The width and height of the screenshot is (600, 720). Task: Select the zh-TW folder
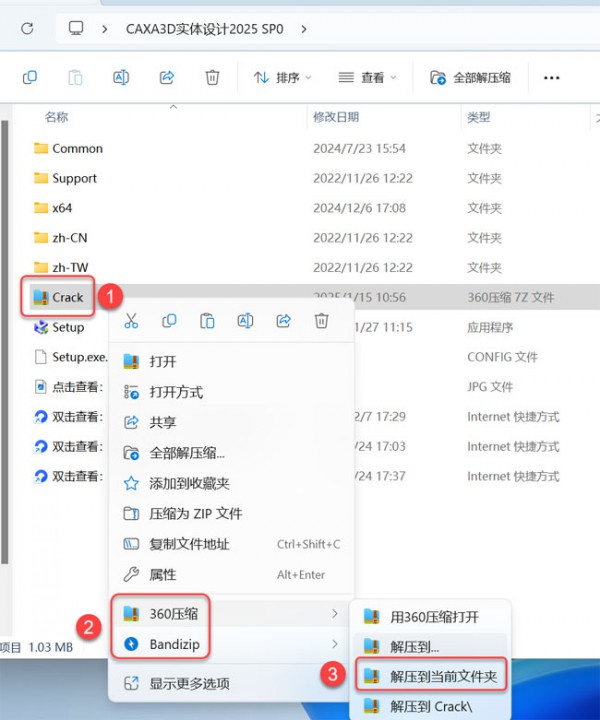61,267
